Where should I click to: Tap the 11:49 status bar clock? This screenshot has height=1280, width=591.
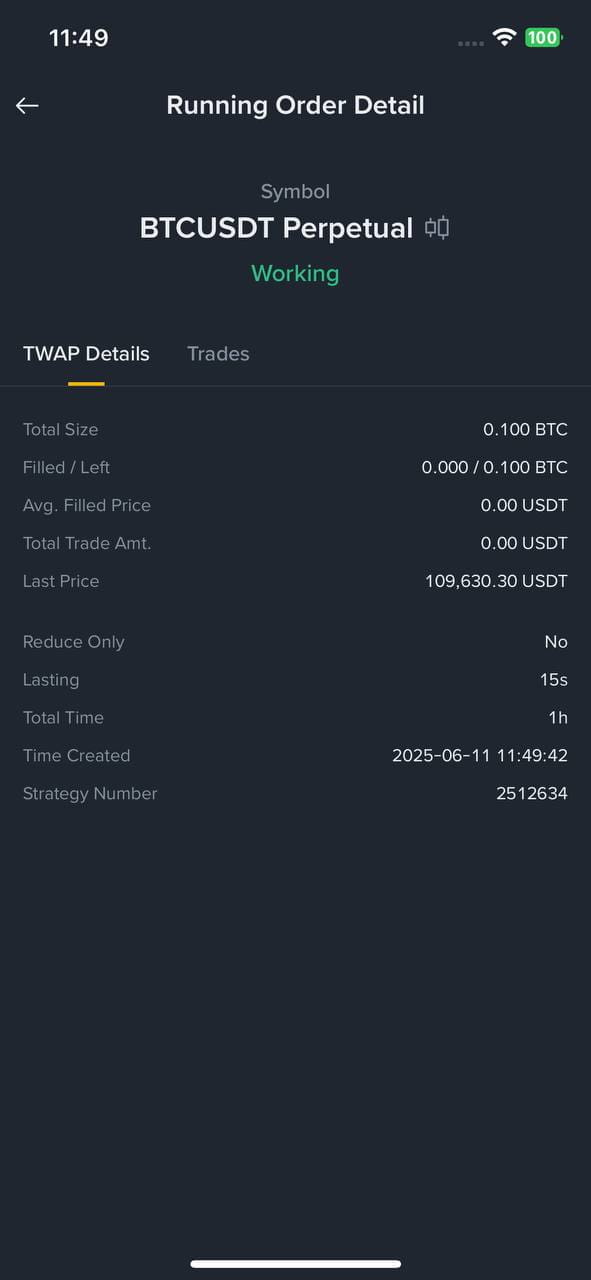(x=79, y=38)
